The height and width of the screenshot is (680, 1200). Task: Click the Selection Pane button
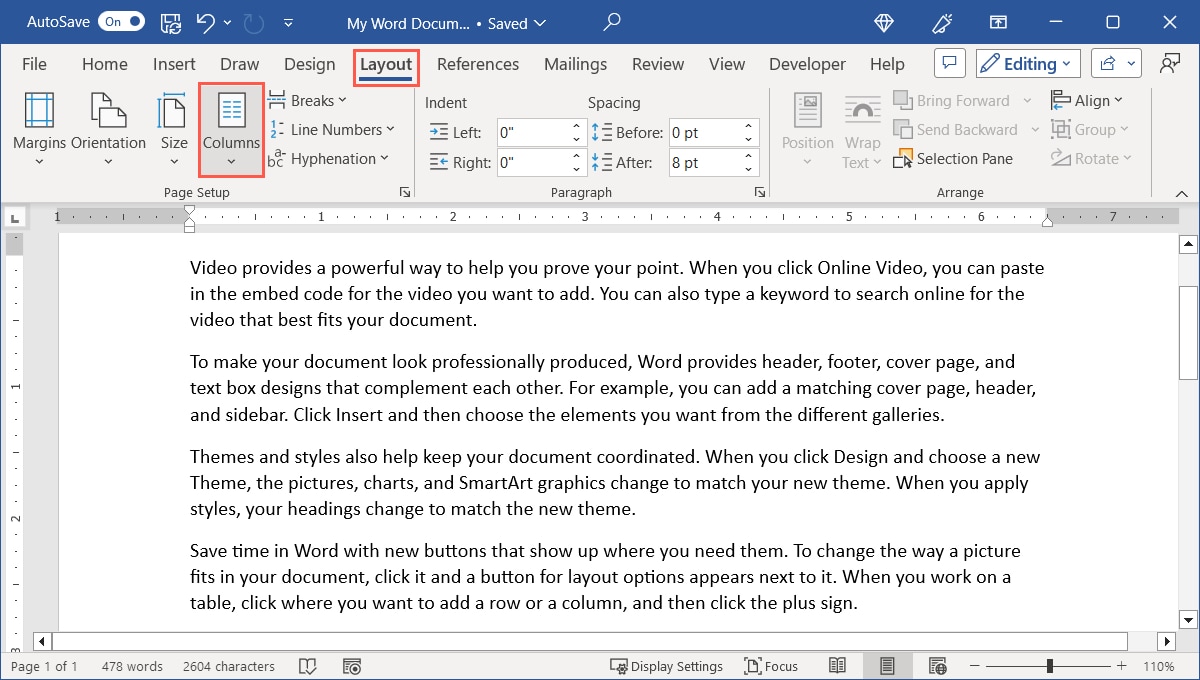click(x=953, y=158)
